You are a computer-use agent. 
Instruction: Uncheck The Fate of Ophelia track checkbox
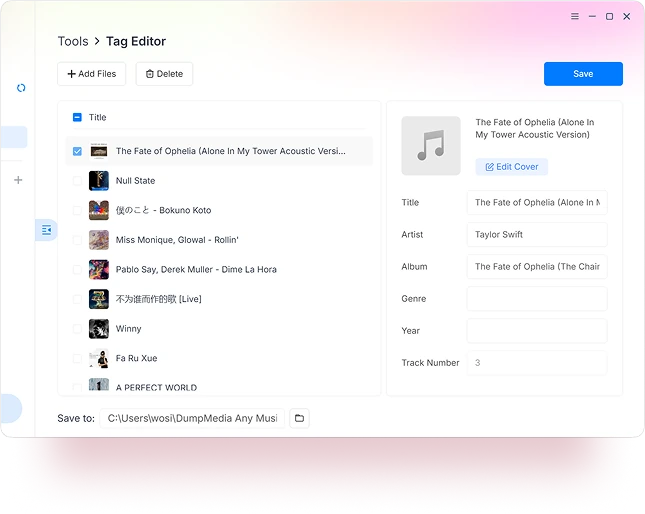(x=78, y=152)
